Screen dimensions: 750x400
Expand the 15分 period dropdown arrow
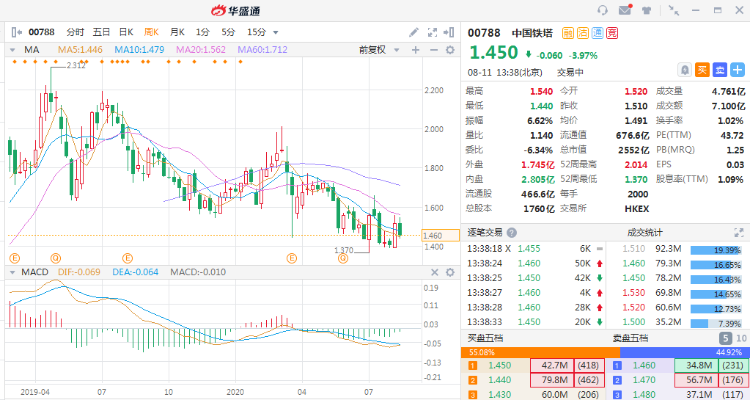(x=276, y=33)
